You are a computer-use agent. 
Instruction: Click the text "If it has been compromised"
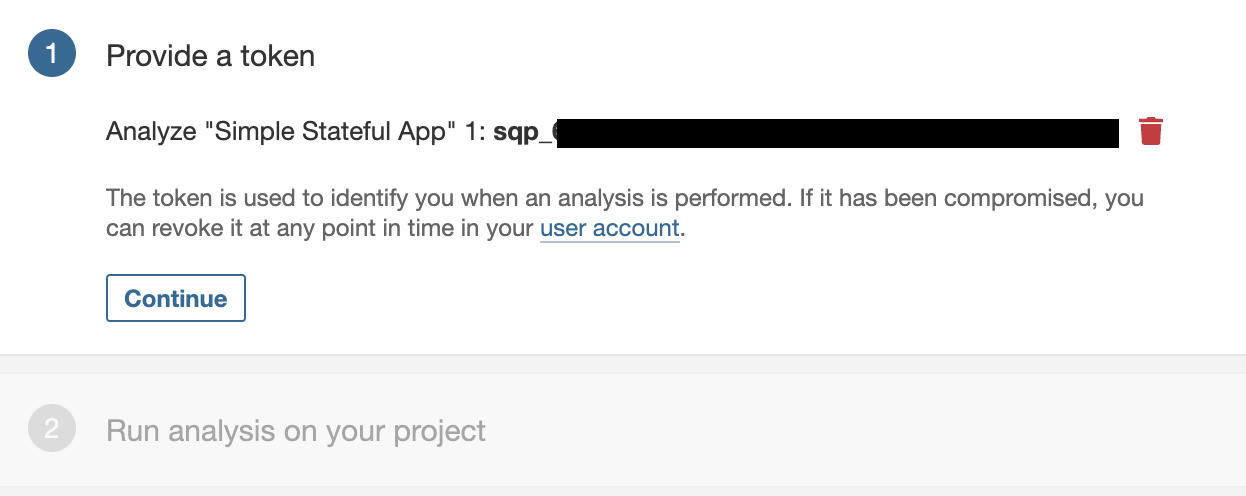point(930,198)
